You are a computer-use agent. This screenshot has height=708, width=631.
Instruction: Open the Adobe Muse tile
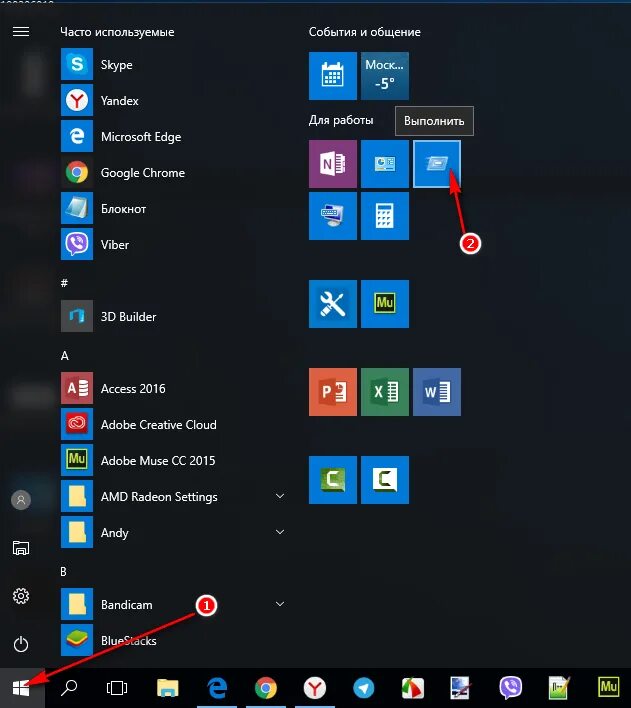point(385,304)
